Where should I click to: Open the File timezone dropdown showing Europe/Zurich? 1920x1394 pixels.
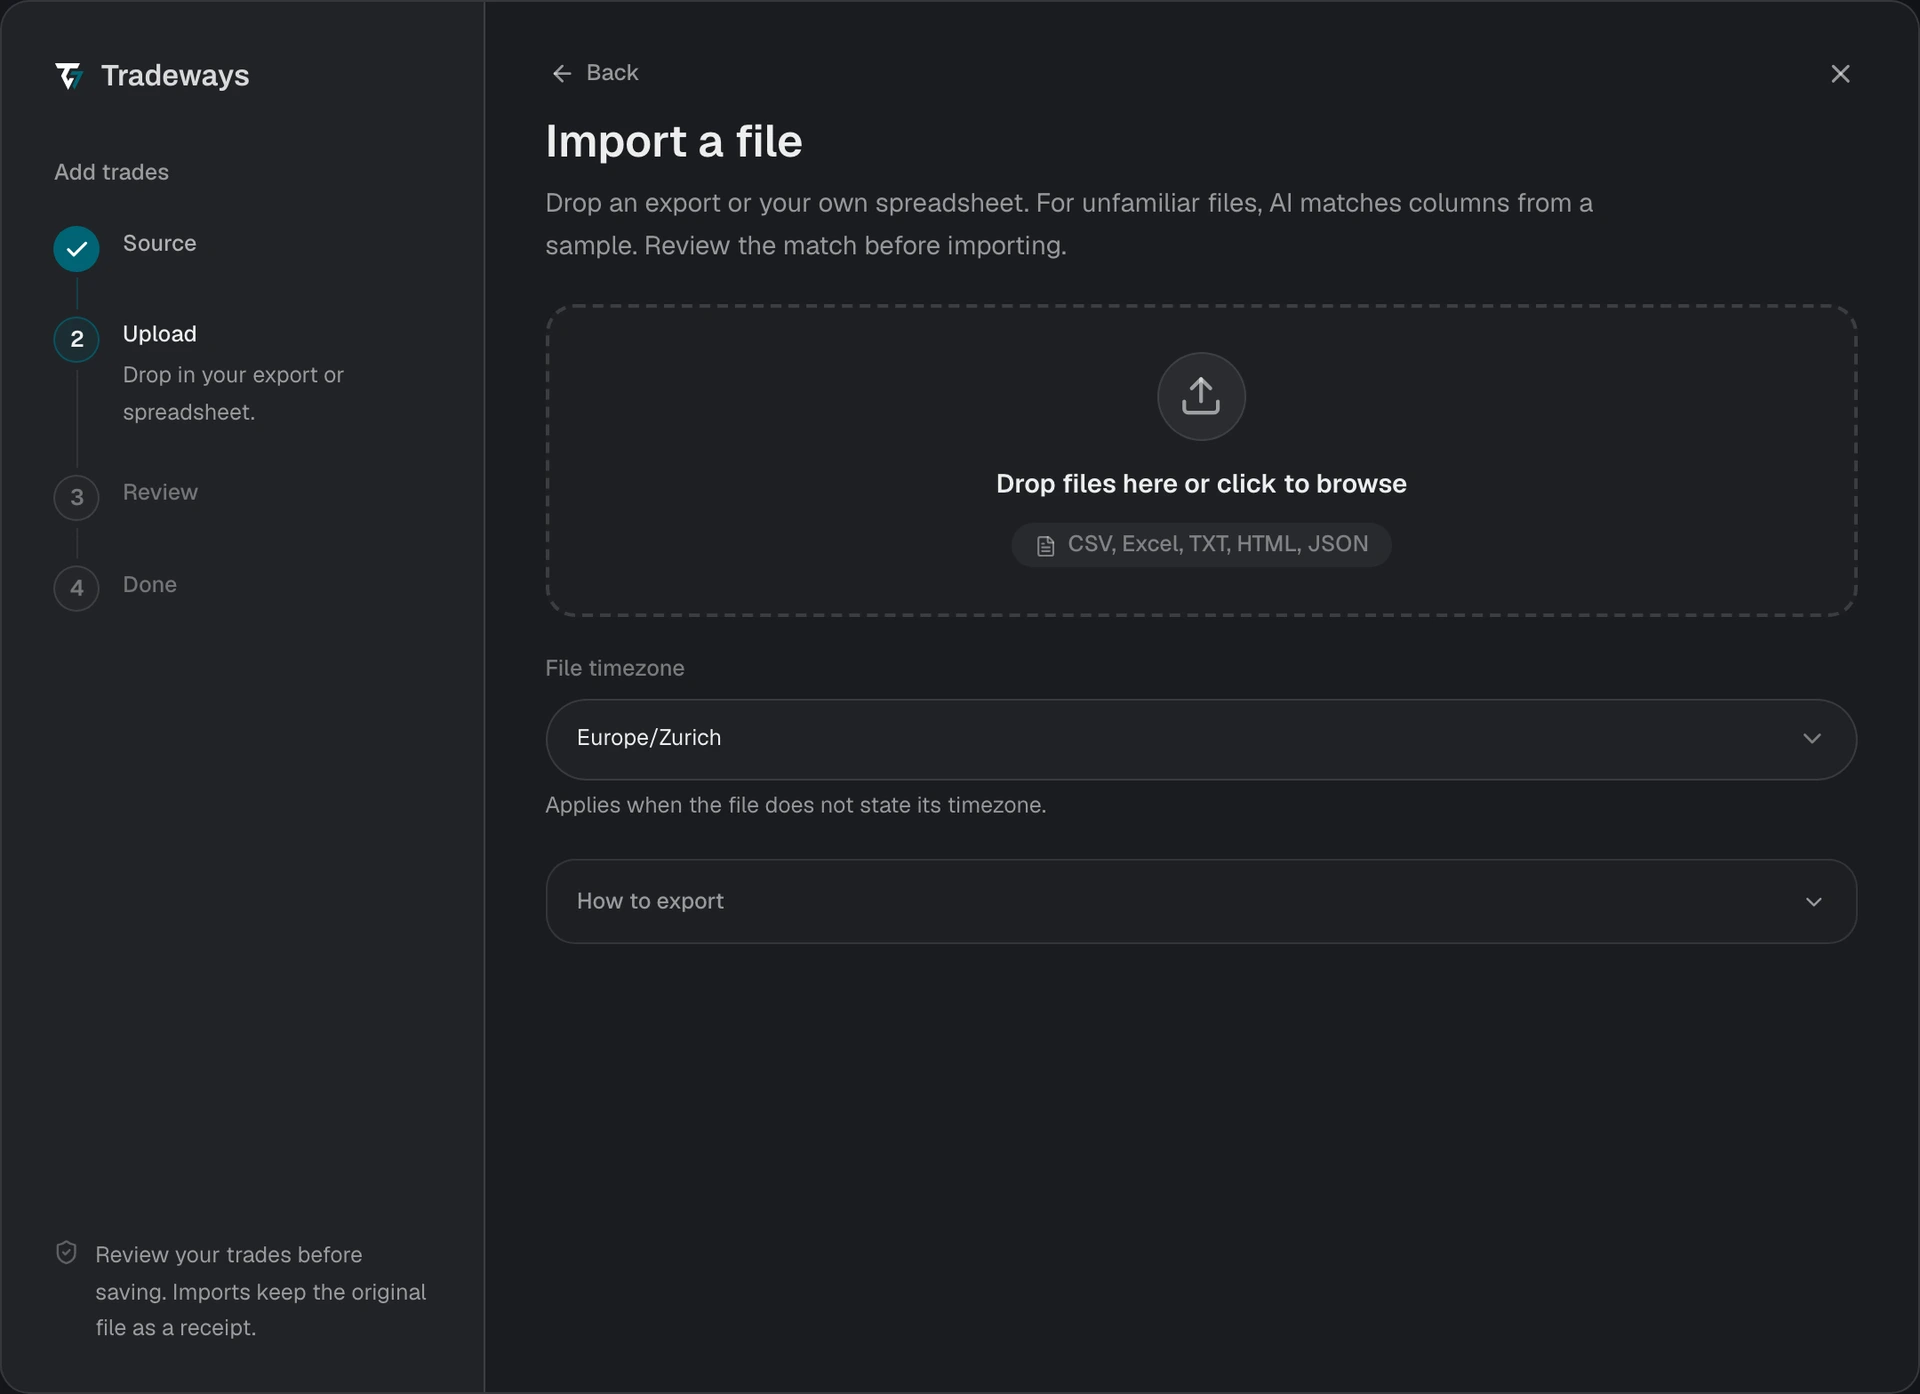coord(1201,739)
